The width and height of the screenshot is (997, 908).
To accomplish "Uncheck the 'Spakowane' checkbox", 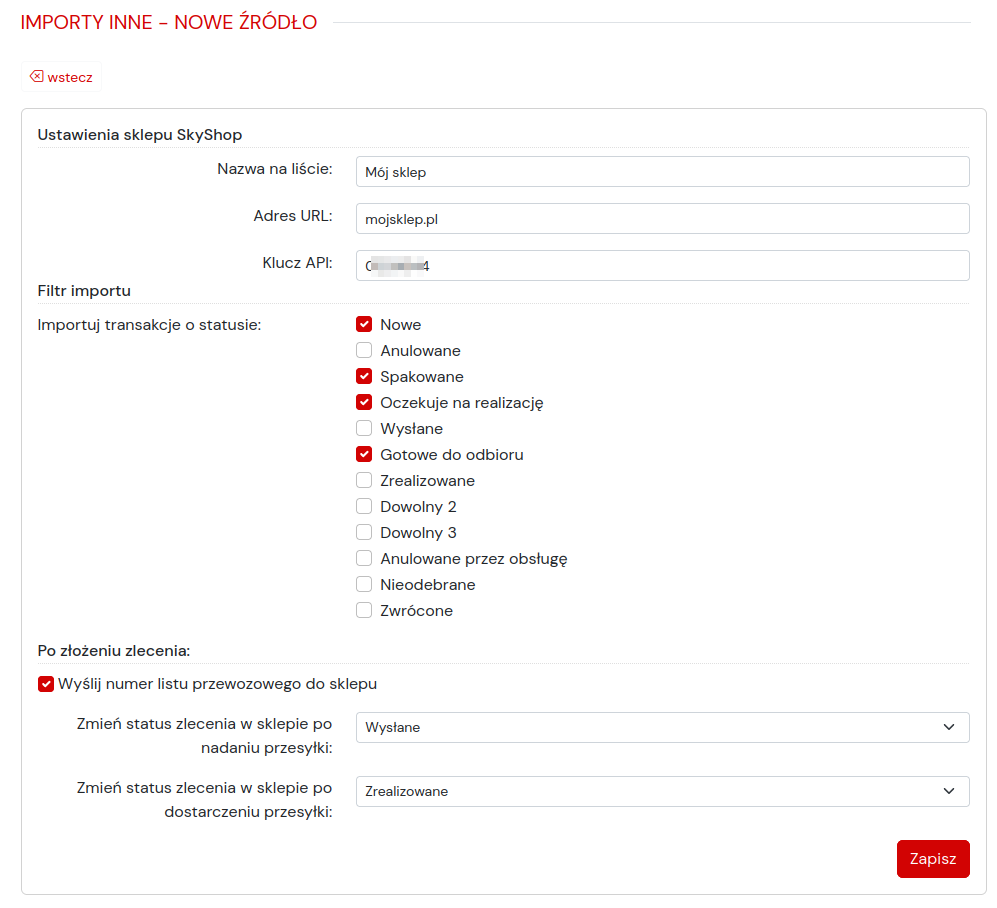I will coord(364,376).
